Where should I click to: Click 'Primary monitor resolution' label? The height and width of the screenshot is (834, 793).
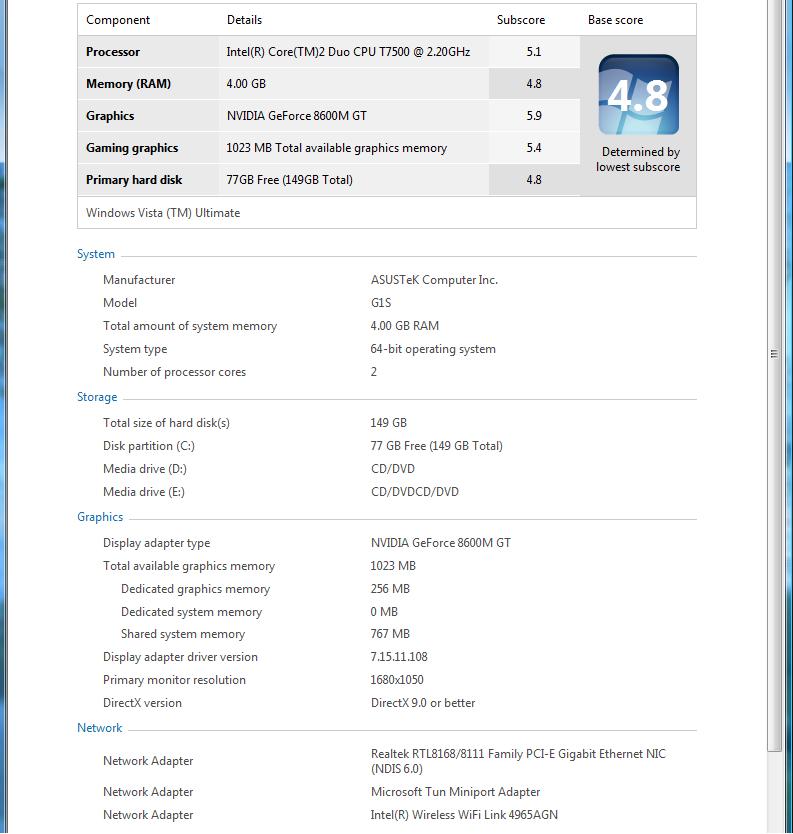tap(174, 680)
